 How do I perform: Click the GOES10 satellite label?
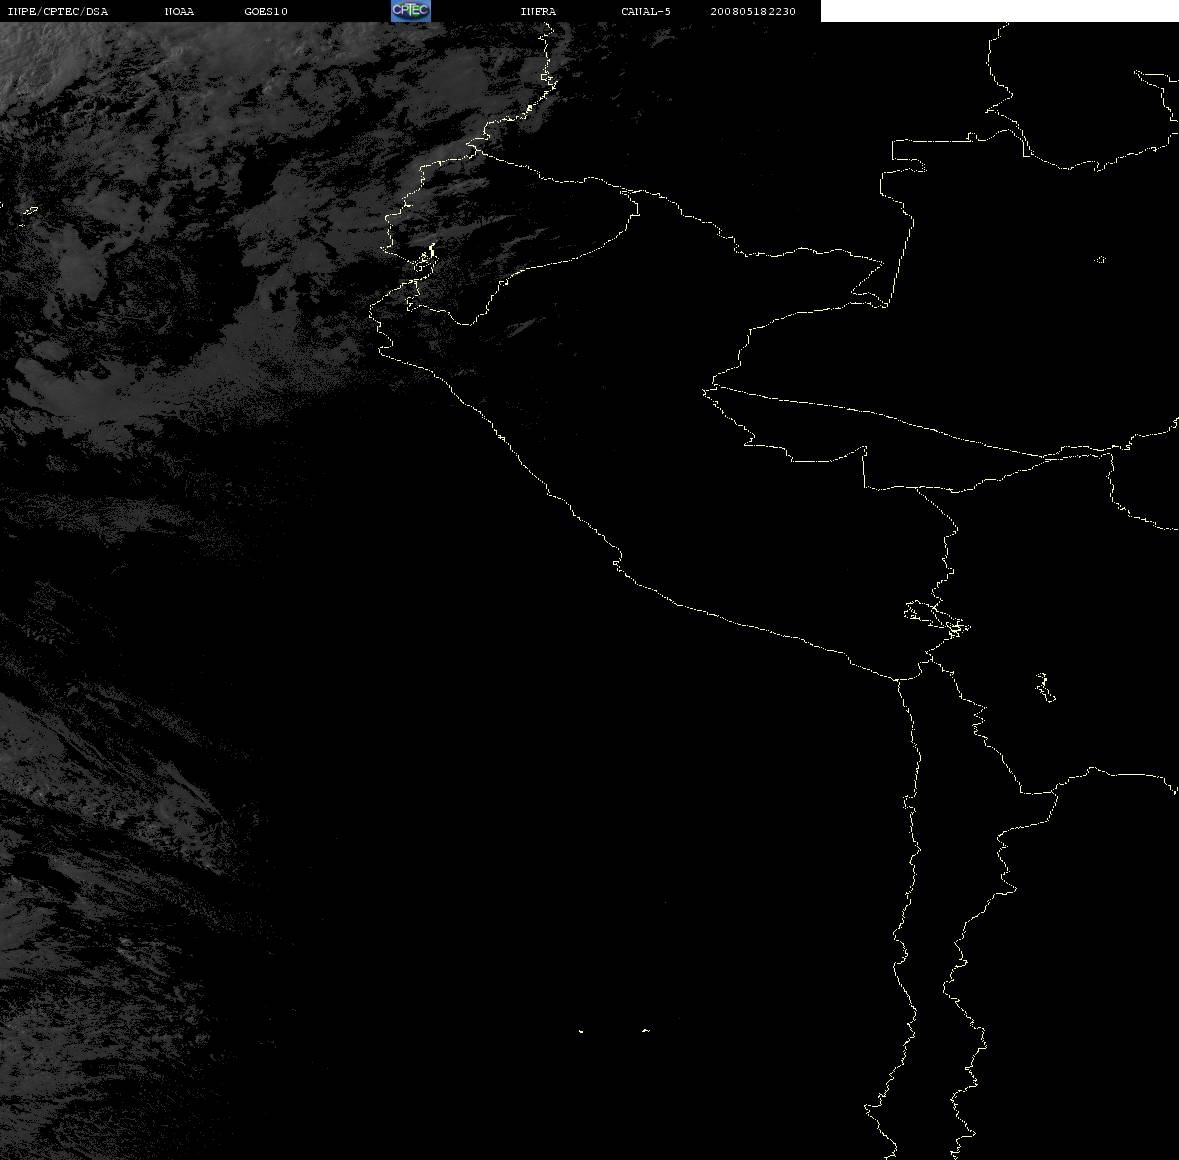265,11
